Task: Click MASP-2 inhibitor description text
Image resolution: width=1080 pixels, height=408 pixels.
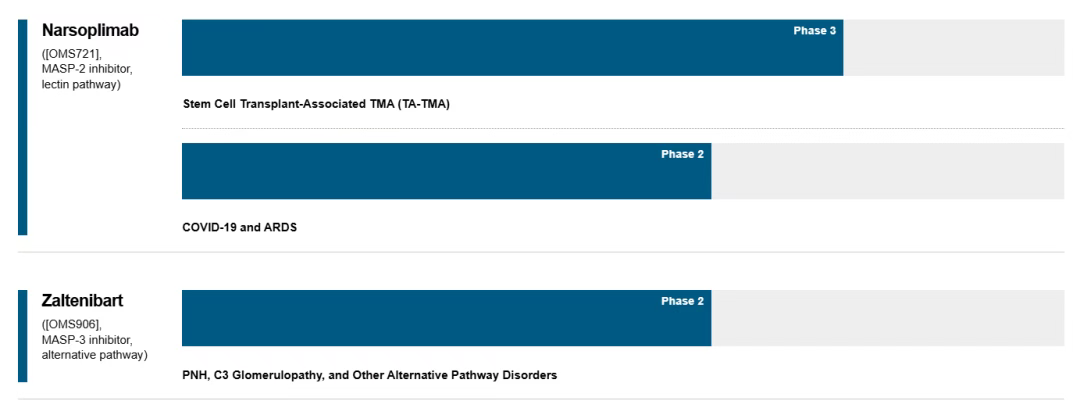Action: [86, 67]
